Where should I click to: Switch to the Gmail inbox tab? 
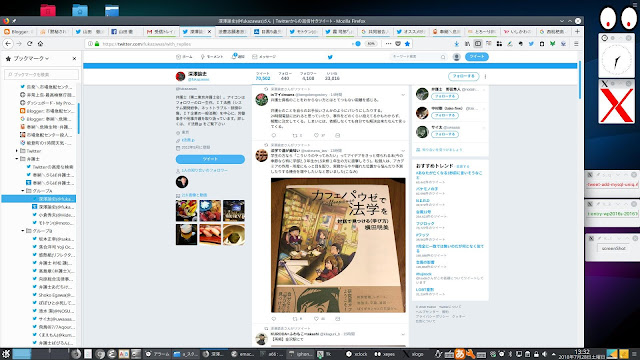point(161,31)
